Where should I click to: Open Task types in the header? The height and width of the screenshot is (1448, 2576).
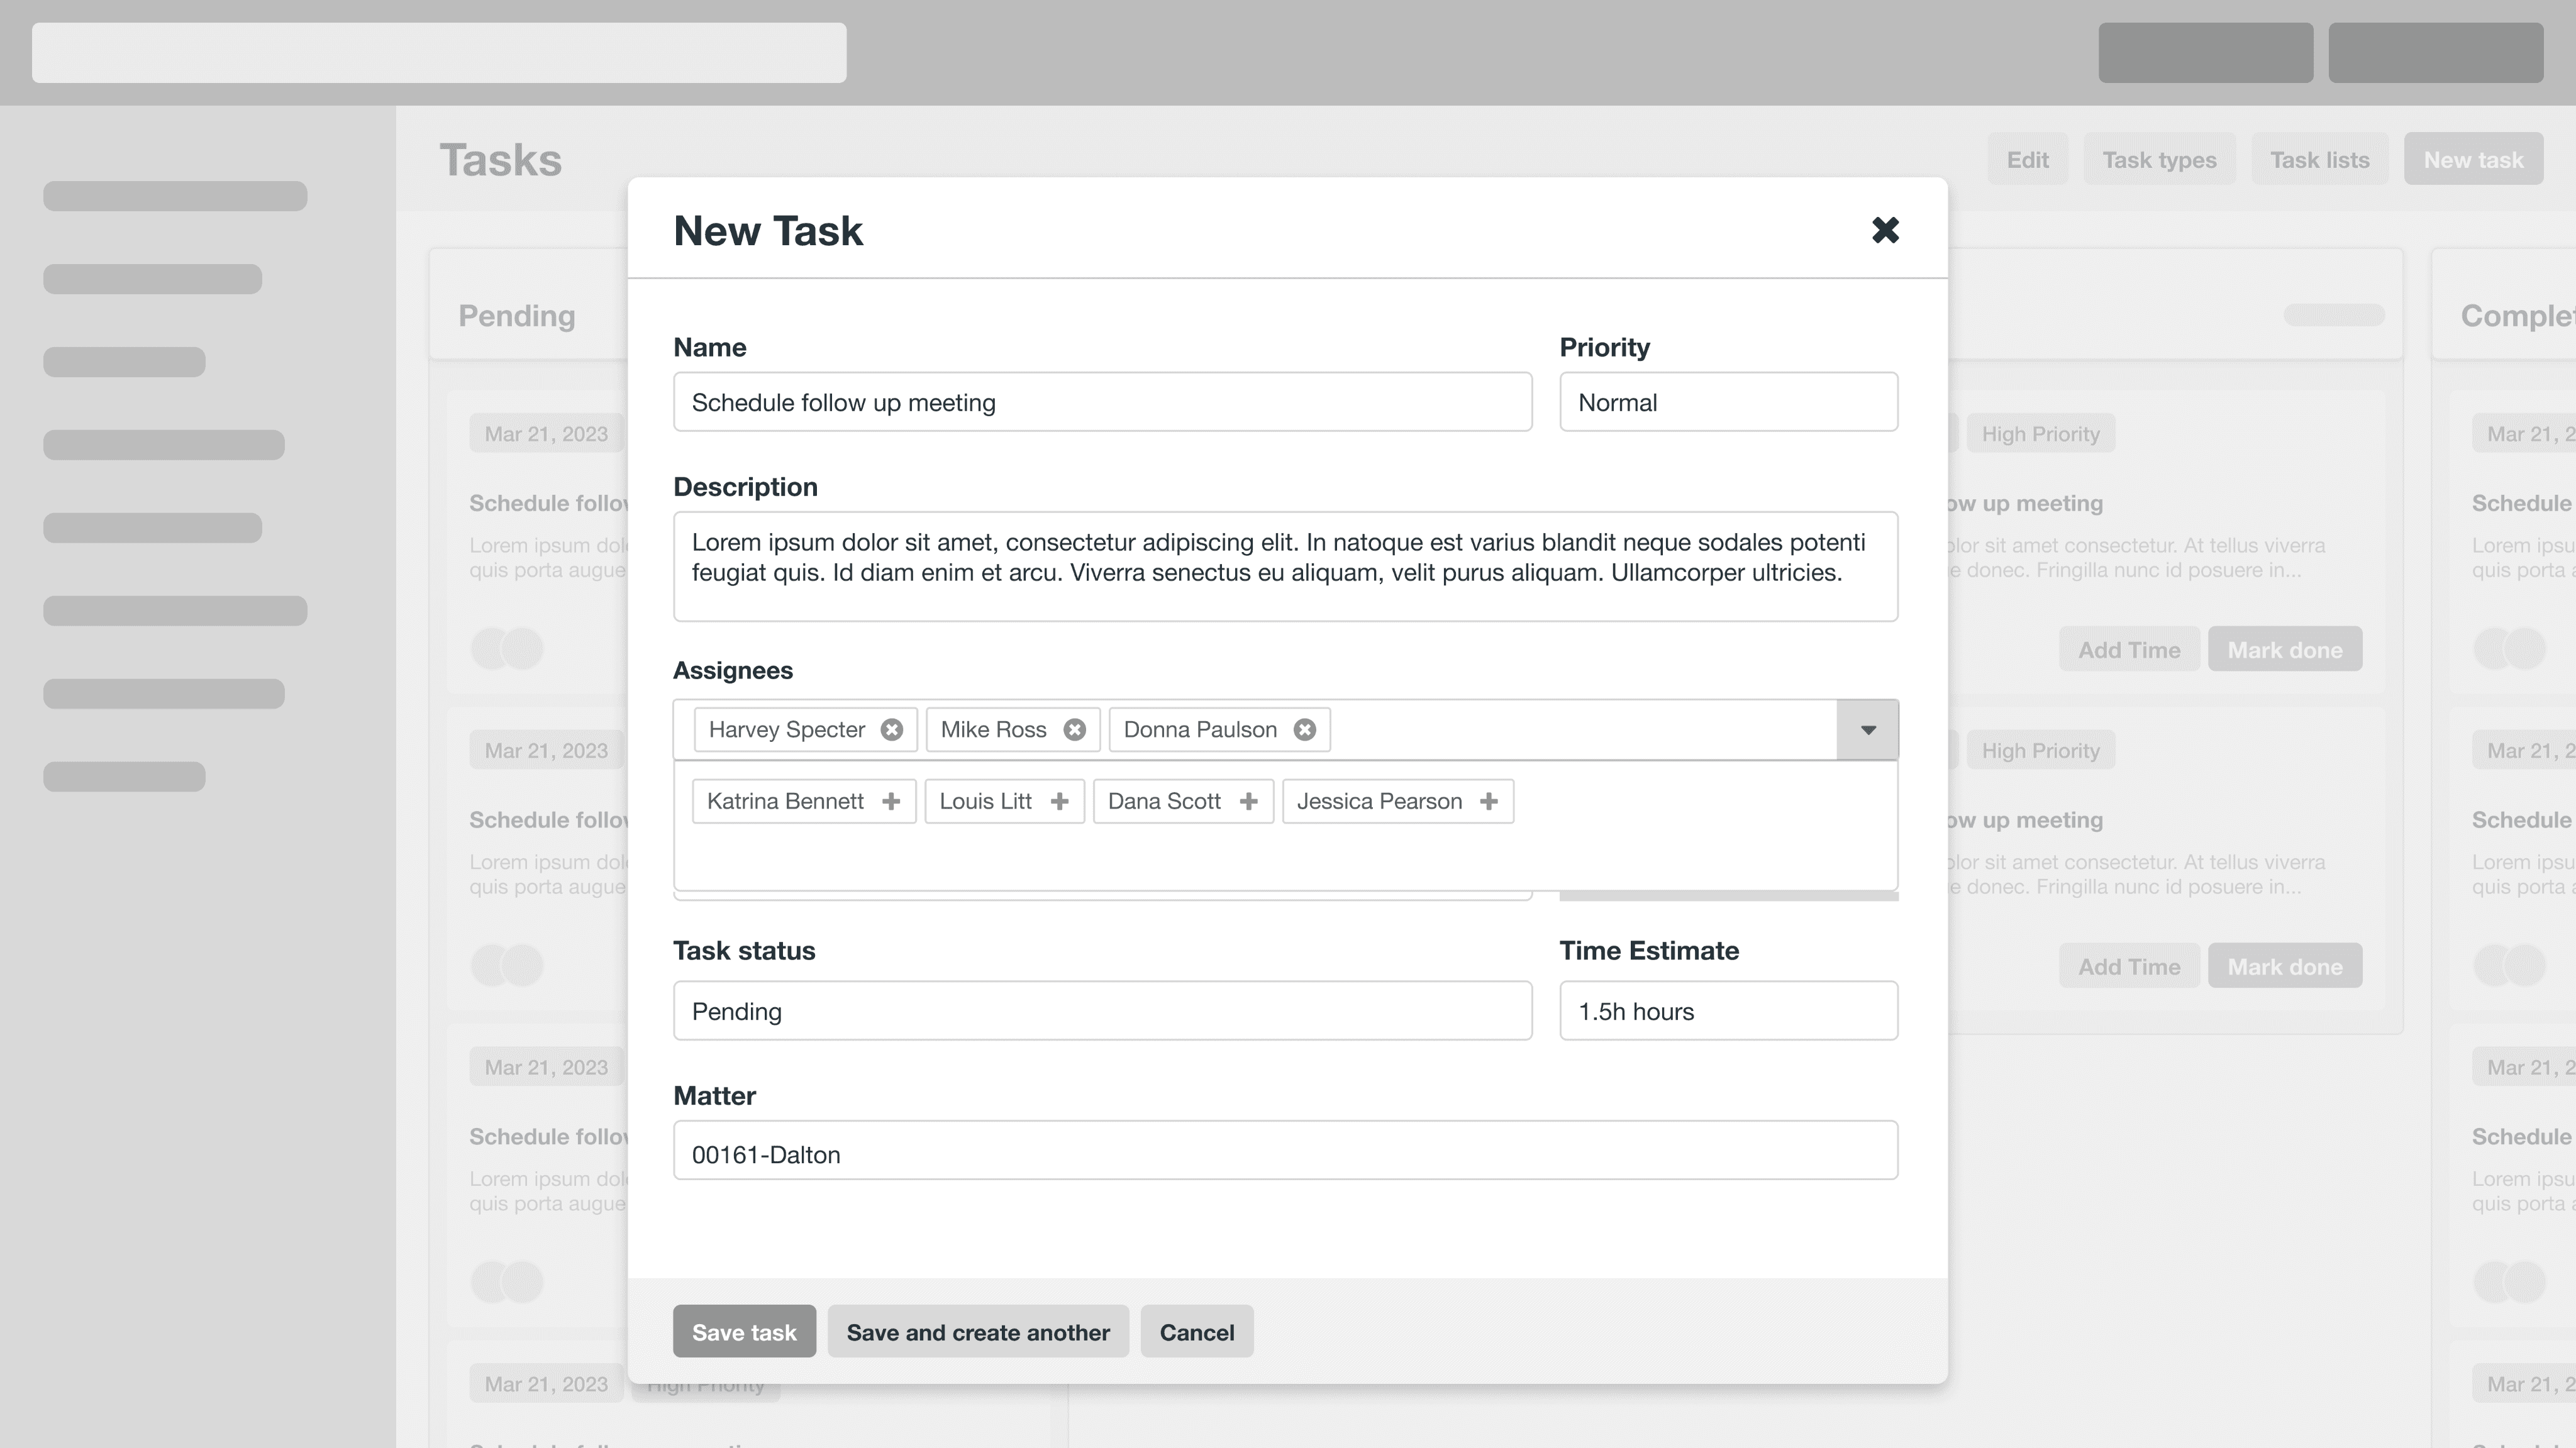pyautogui.click(x=2159, y=160)
